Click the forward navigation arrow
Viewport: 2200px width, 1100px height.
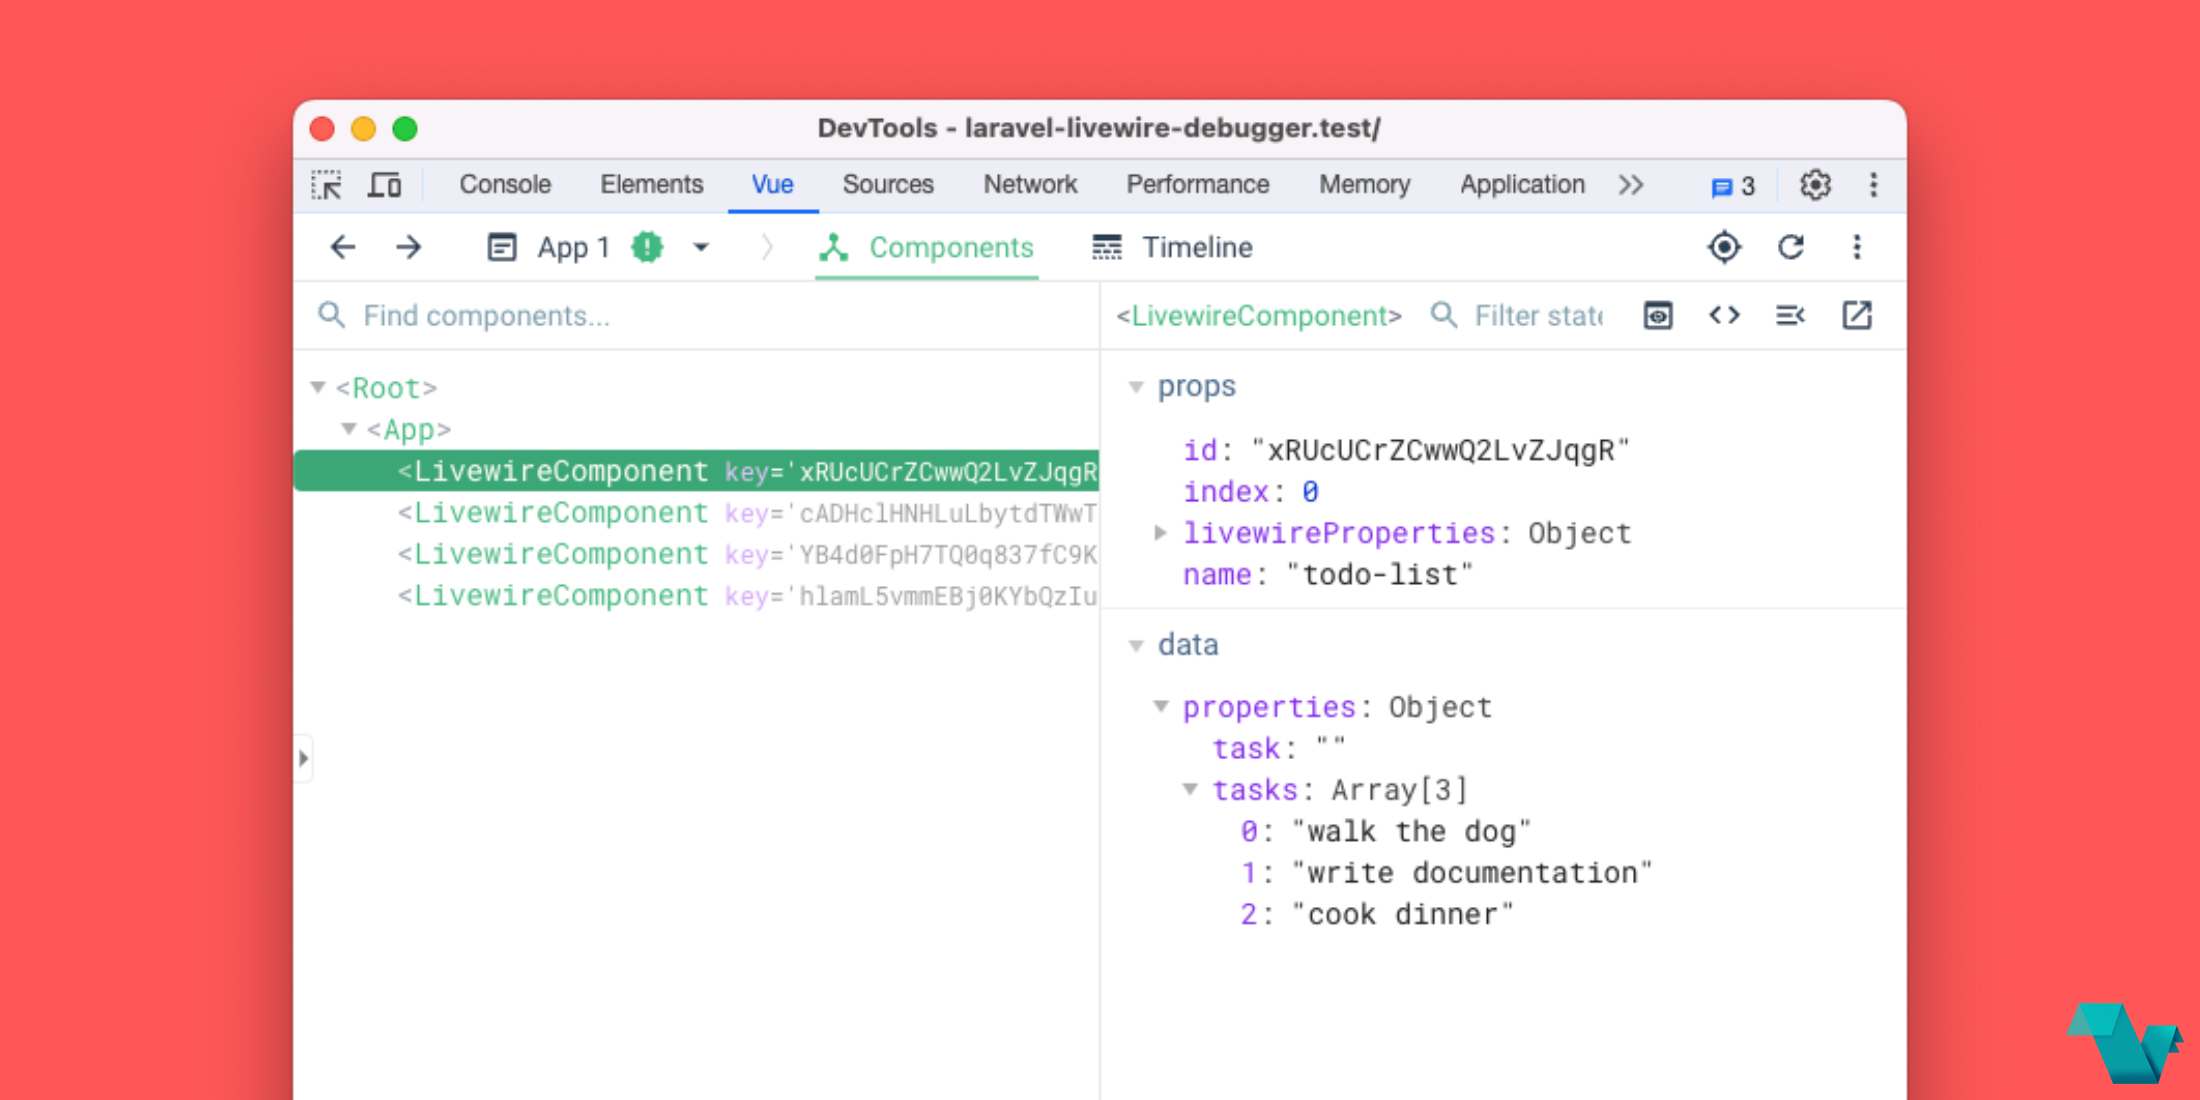tap(409, 247)
